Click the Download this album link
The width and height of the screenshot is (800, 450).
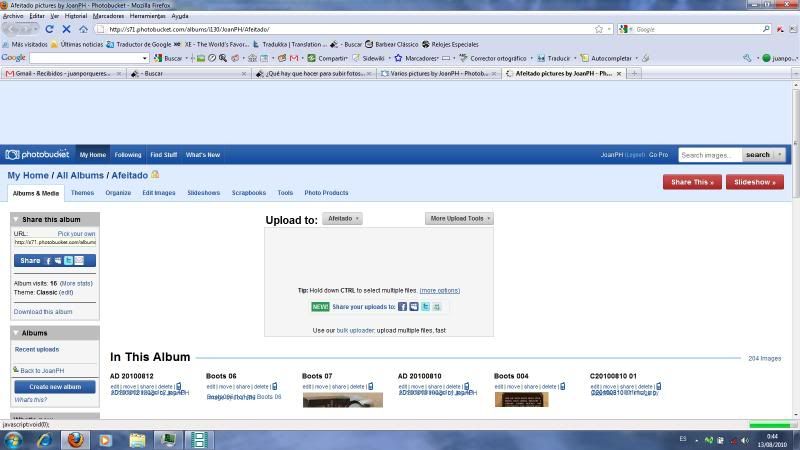[43, 312]
